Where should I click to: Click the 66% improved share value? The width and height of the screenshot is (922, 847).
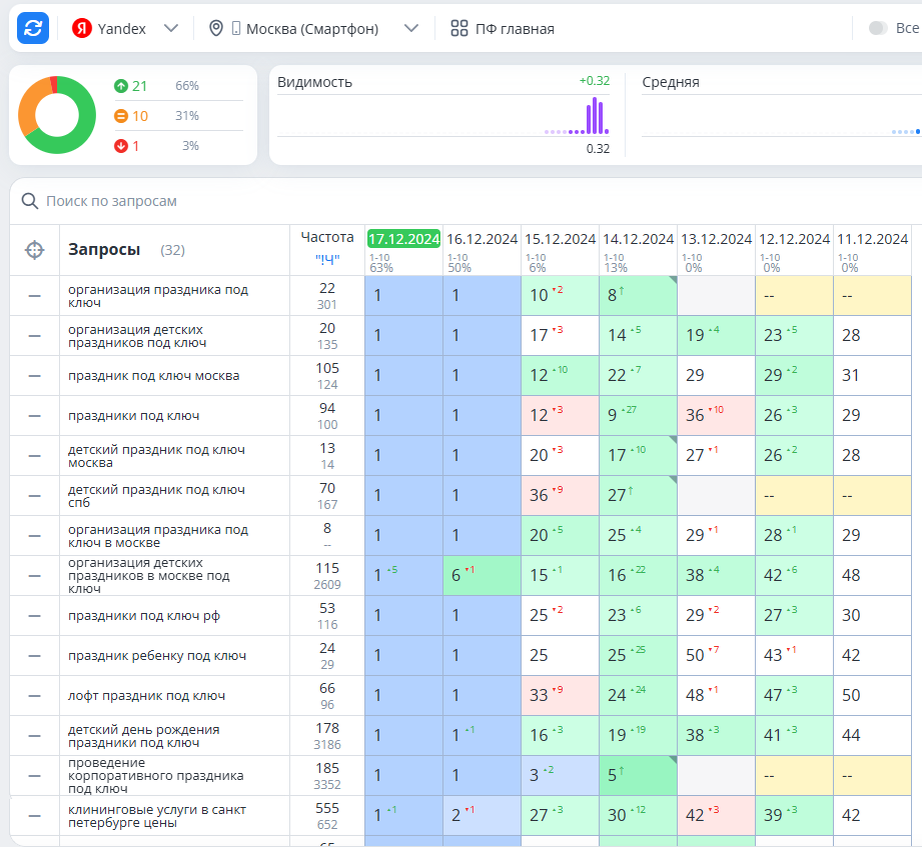187,86
